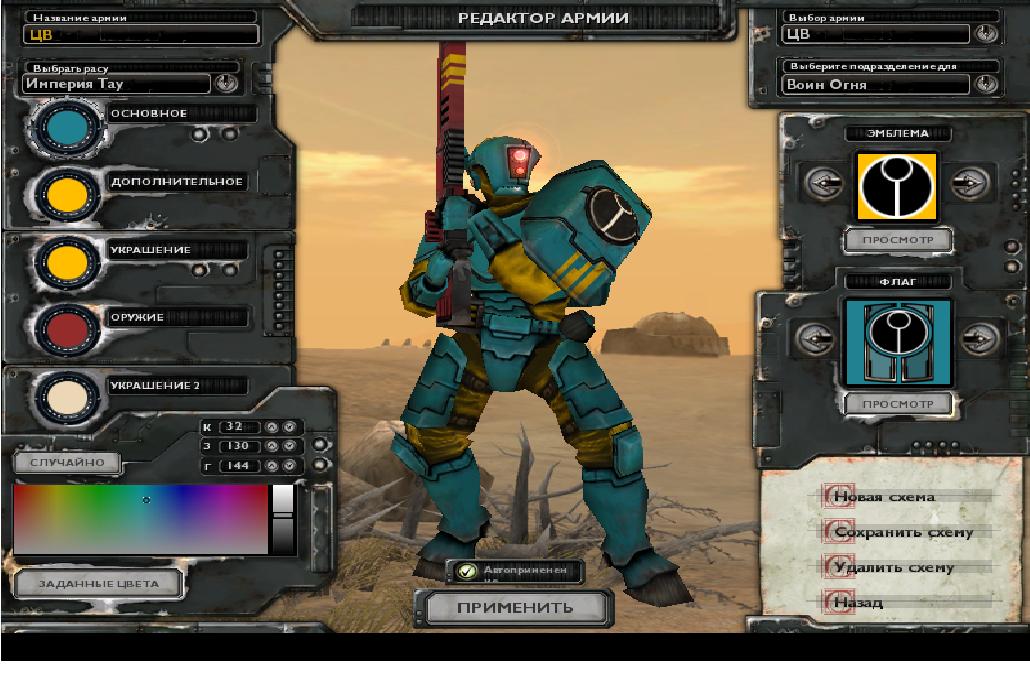Decrease the Г (blue) value

coord(289,466)
